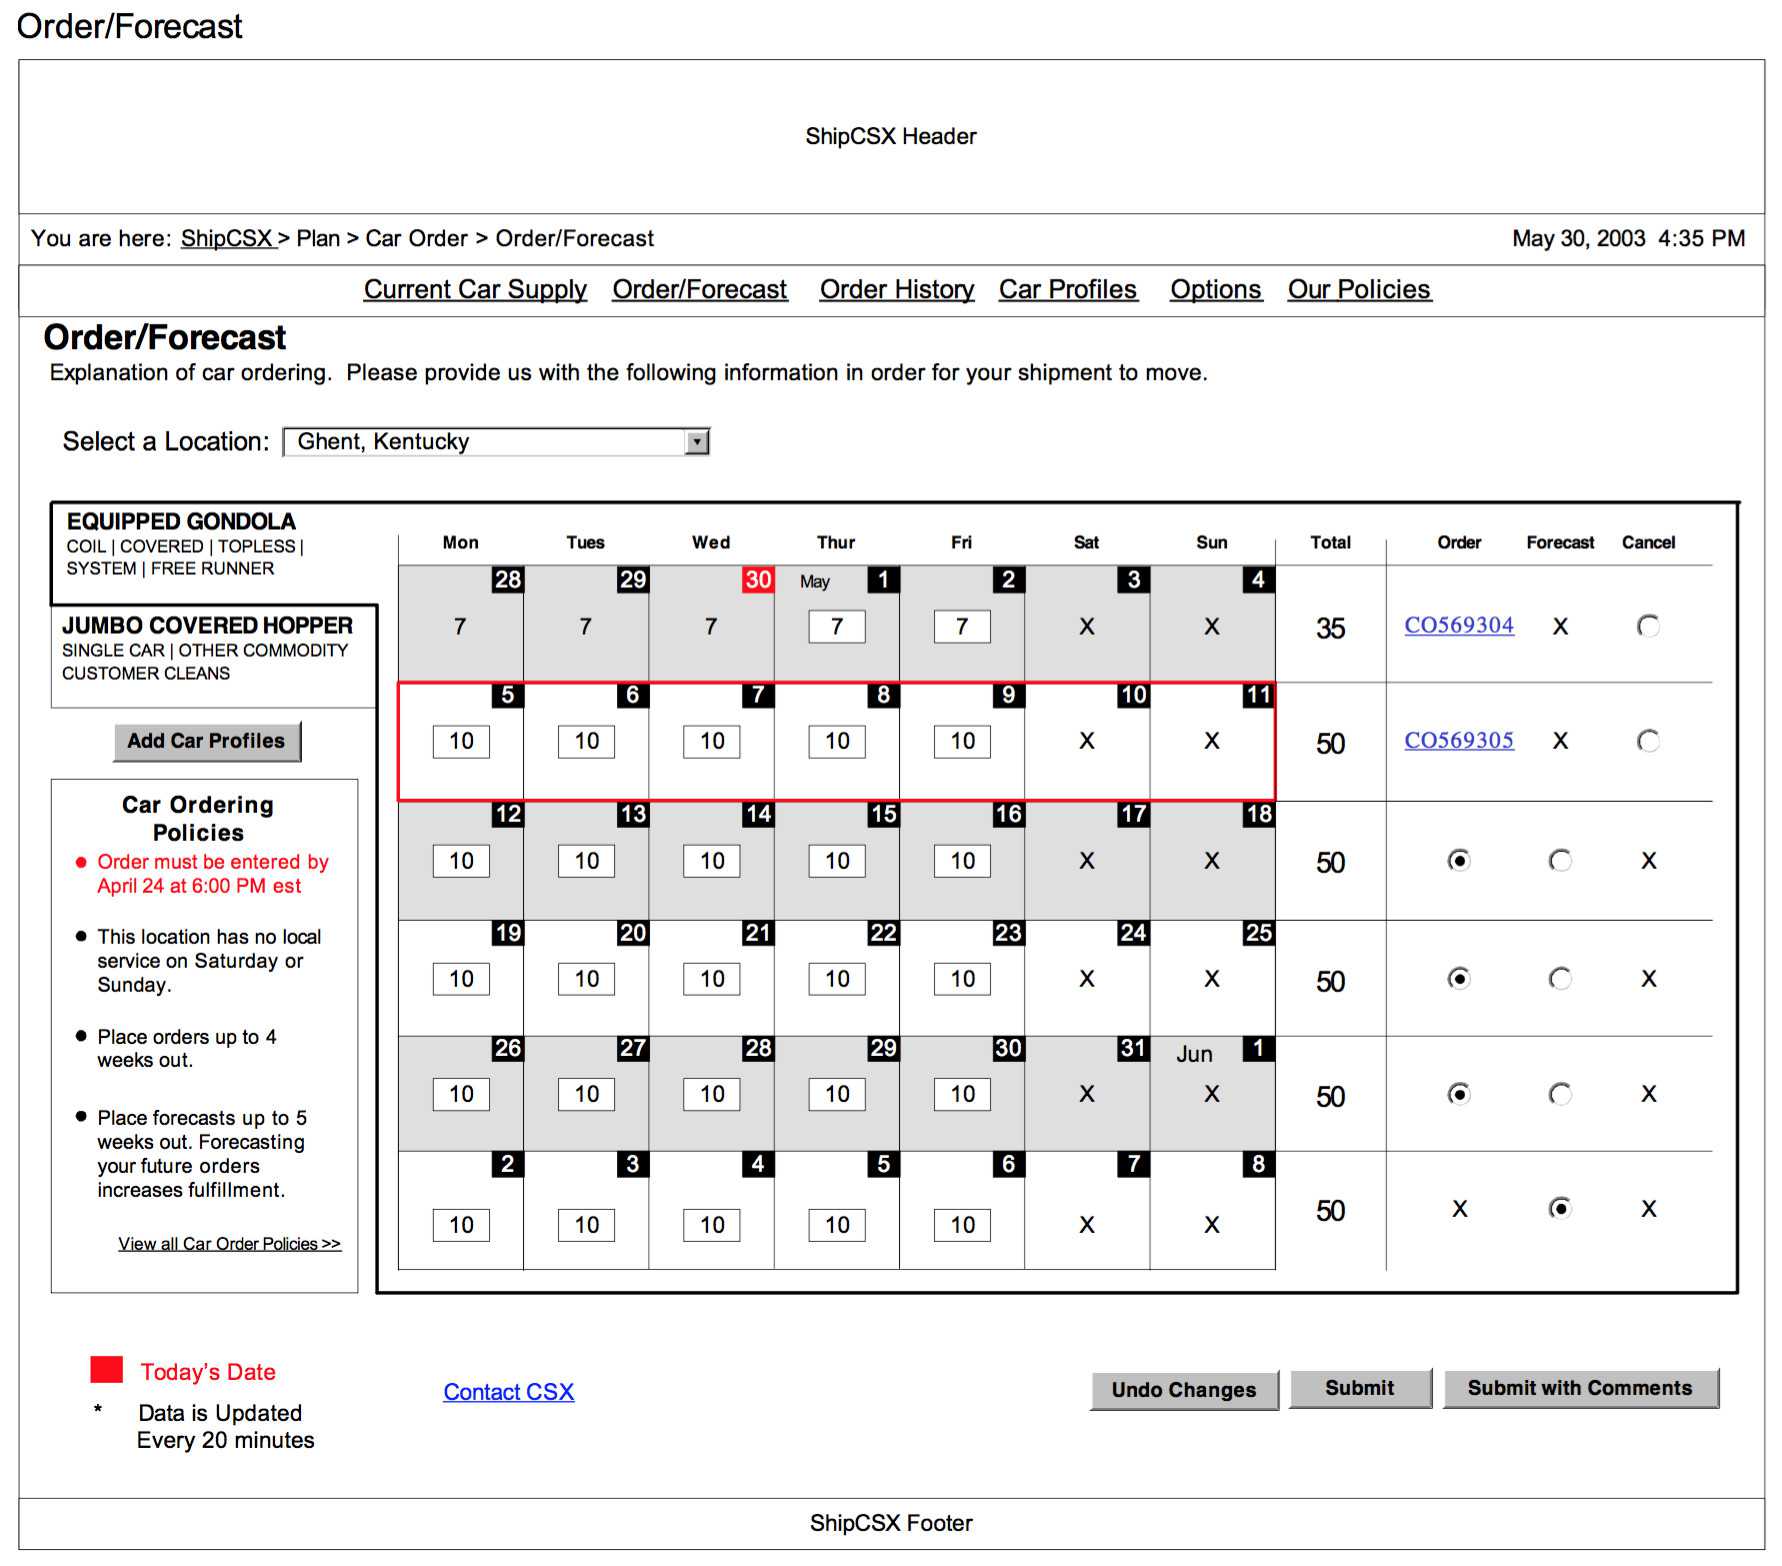The height and width of the screenshot is (1566, 1782).
Task: Click the Undo Changes button
Action: point(1184,1390)
